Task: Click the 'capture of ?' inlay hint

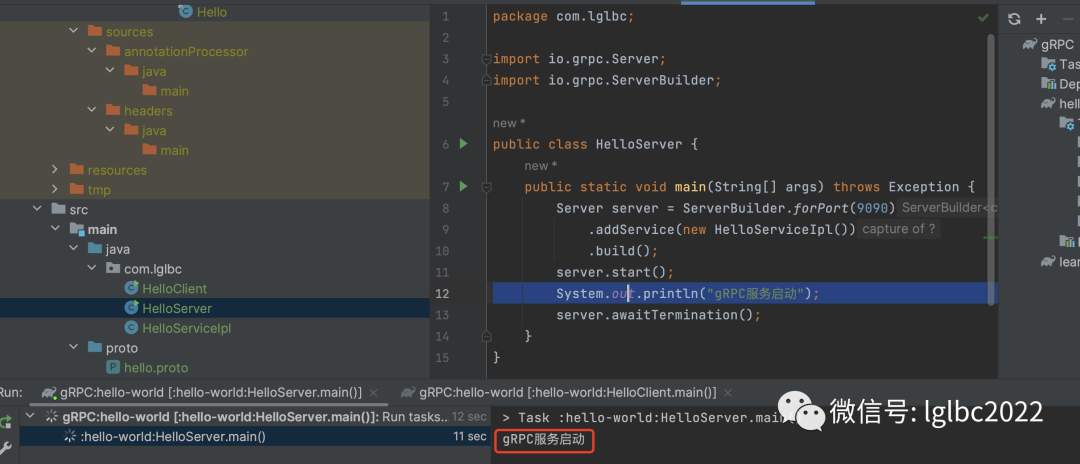Action: pos(899,229)
